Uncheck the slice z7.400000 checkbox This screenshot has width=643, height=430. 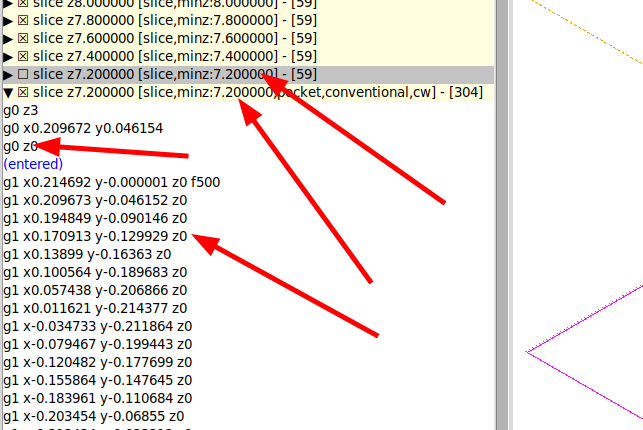click(23, 56)
